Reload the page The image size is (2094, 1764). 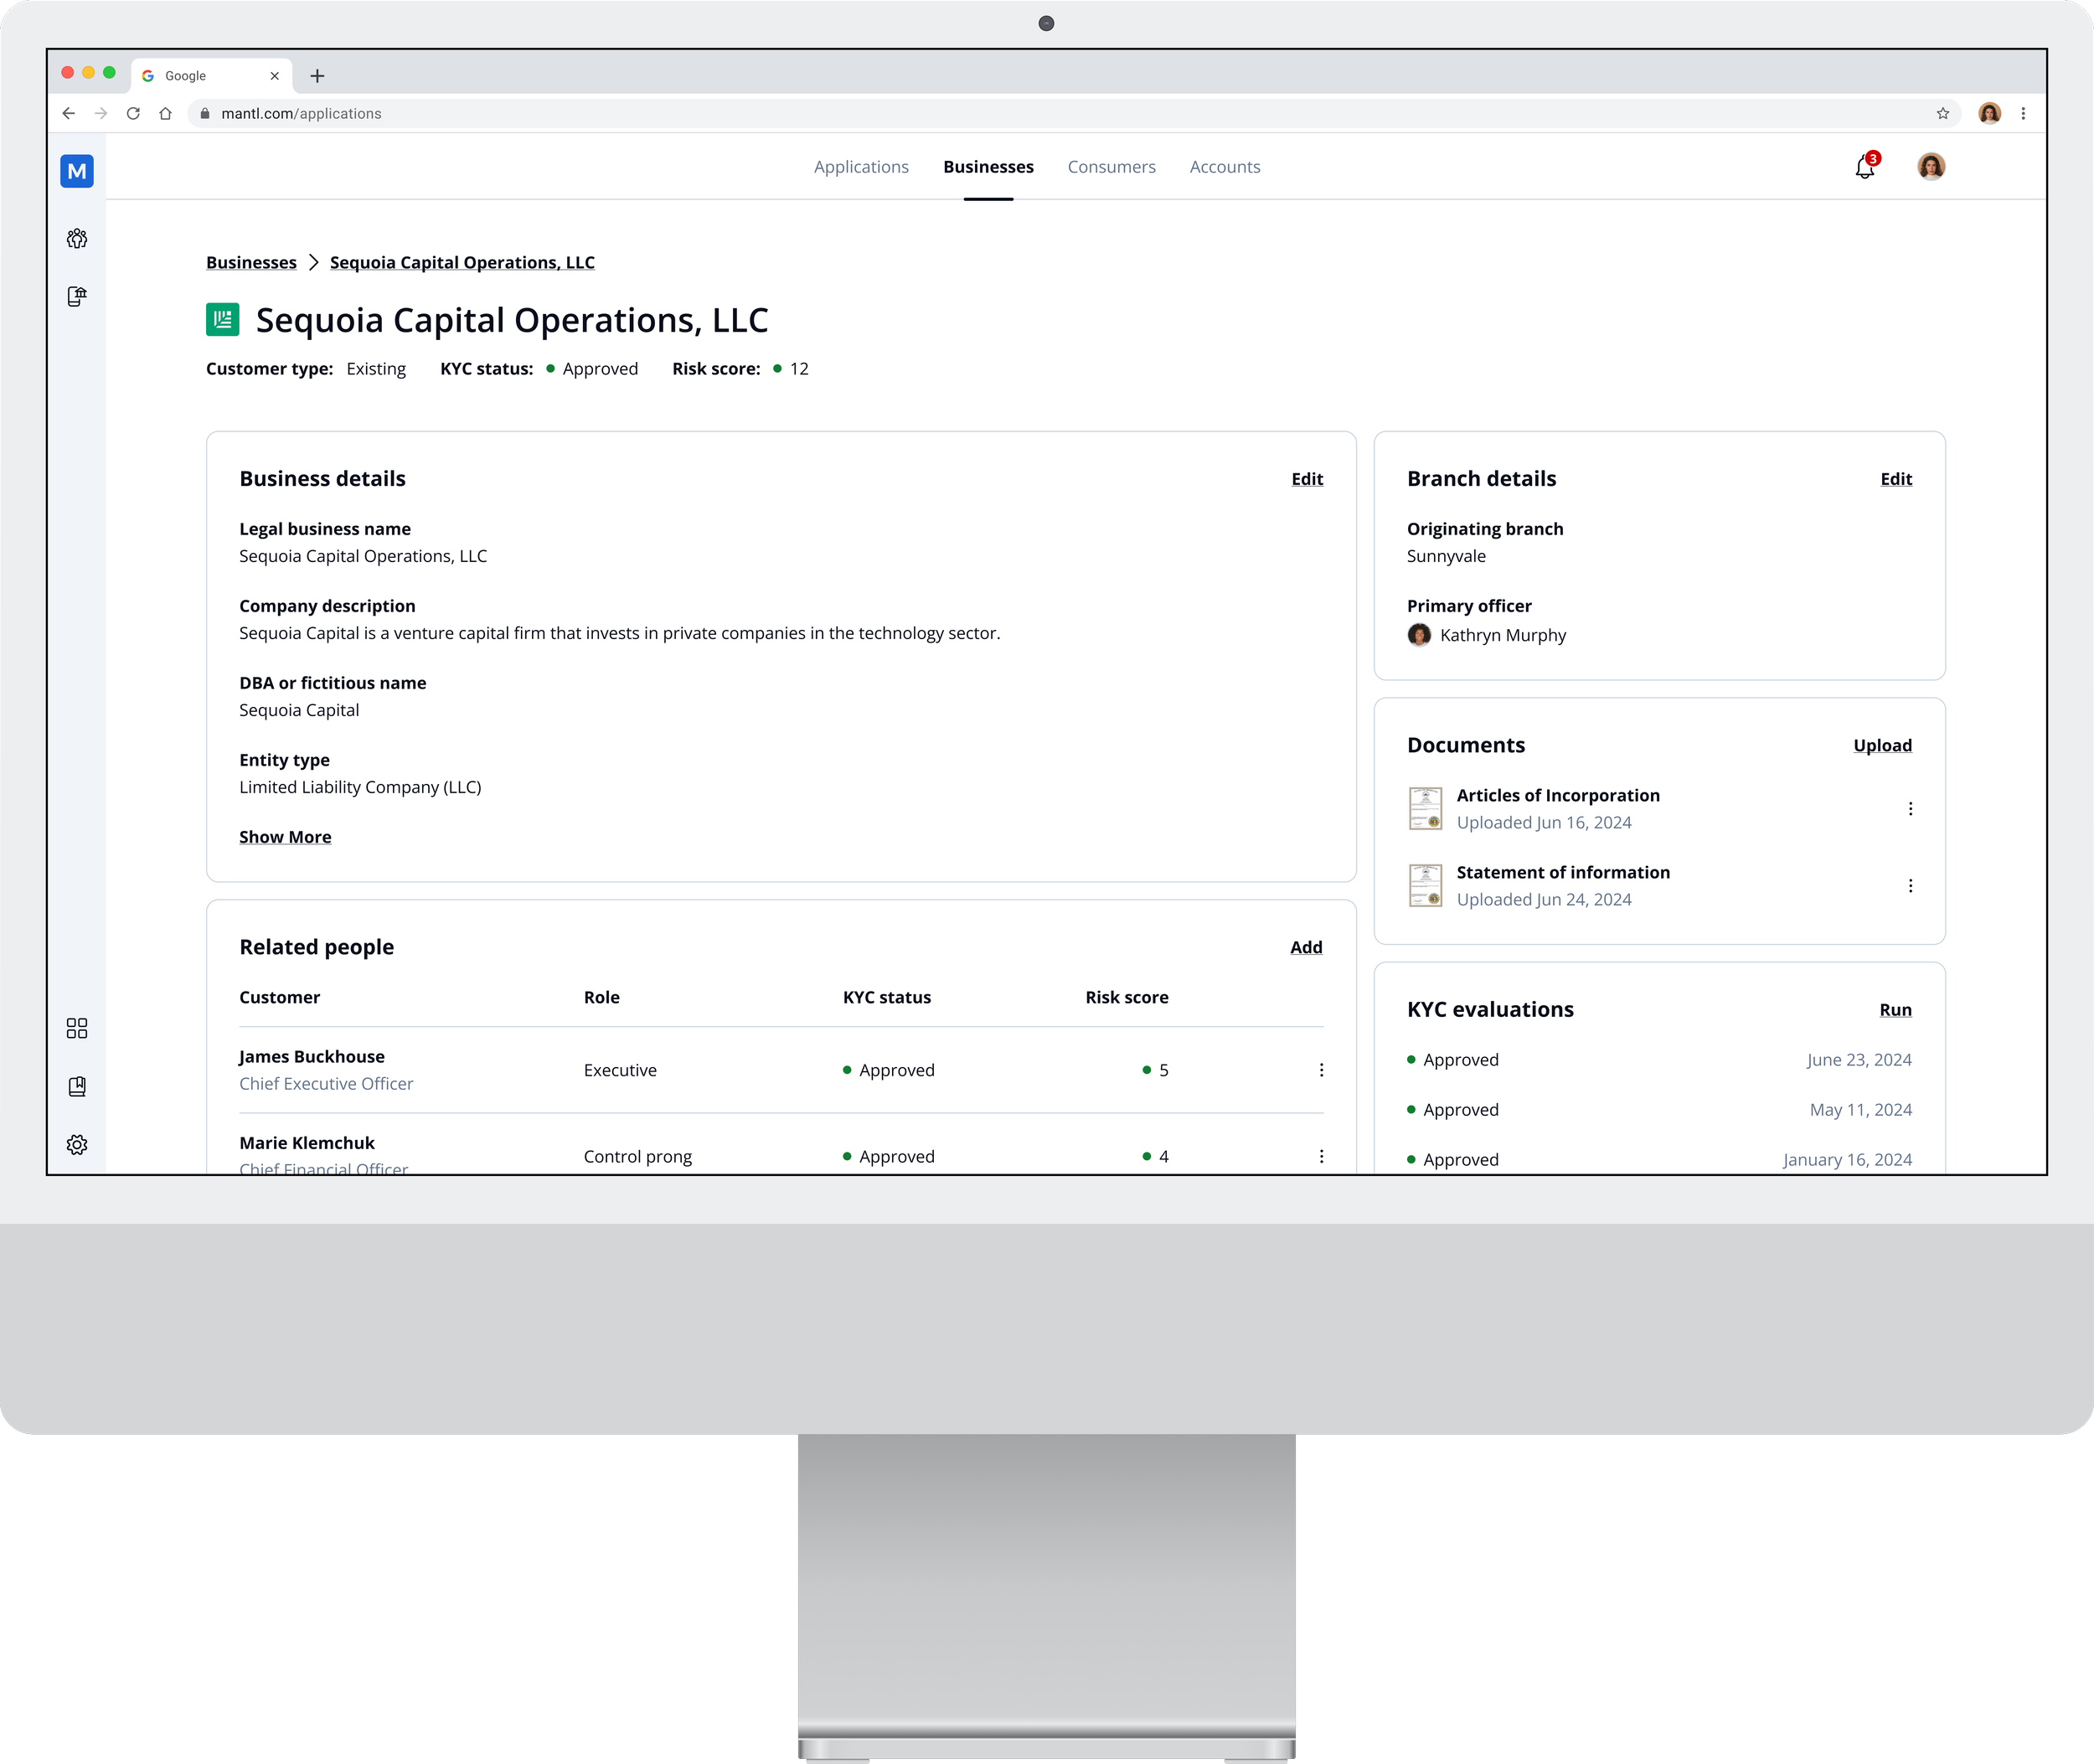[133, 113]
